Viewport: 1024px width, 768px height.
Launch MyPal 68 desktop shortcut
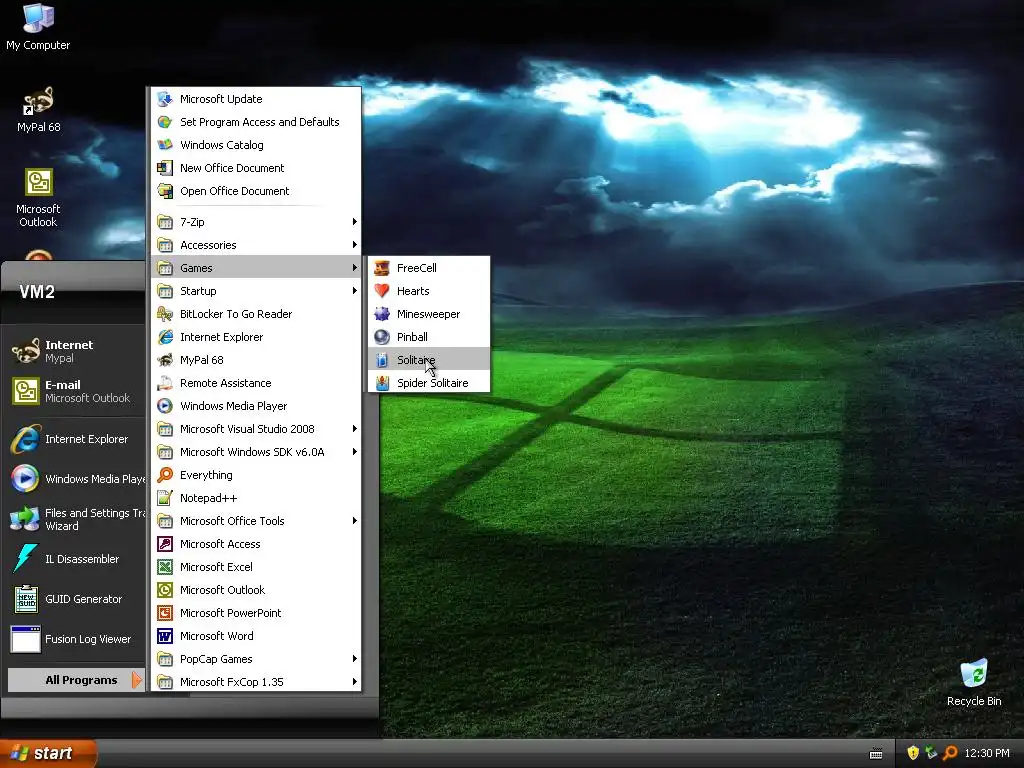[x=38, y=109]
